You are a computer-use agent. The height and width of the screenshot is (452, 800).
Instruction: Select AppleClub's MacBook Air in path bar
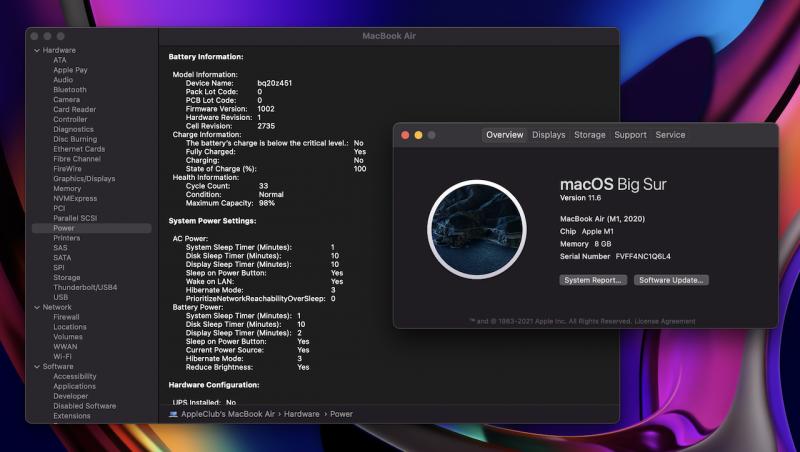click(228, 414)
